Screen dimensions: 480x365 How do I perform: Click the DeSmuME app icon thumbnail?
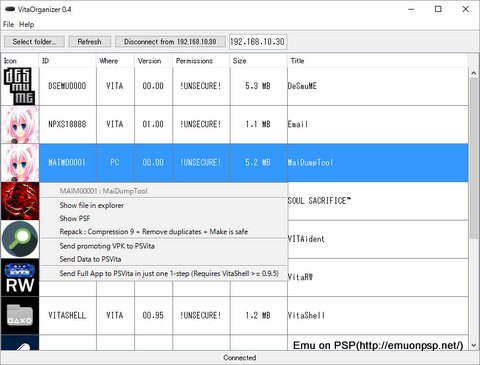coord(20,86)
